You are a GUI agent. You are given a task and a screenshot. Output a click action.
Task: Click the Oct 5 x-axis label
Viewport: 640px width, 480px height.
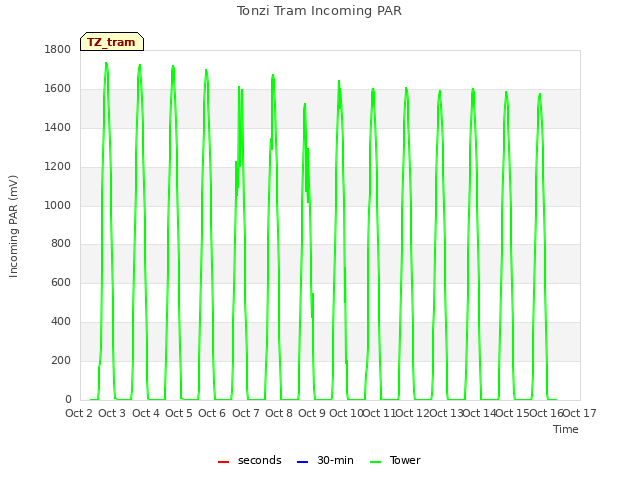click(179, 413)
